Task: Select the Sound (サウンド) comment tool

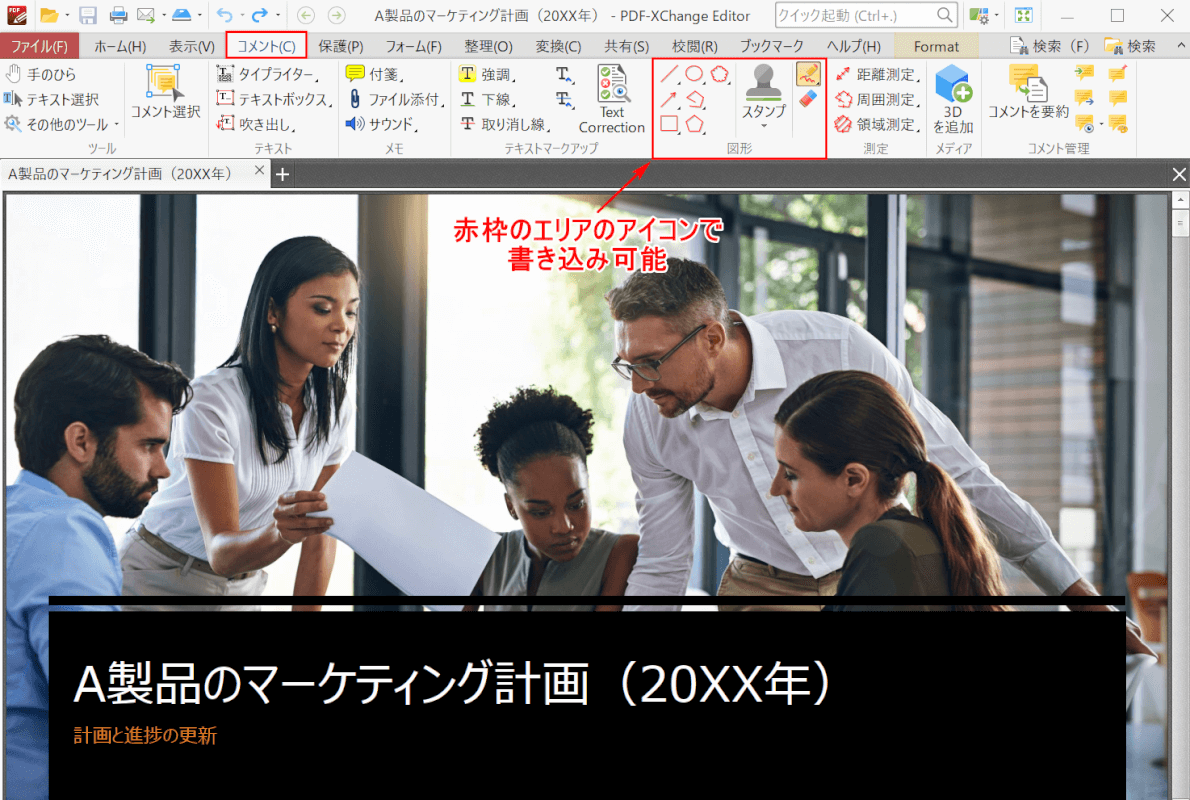Action: pyautogui.click(x=382, y=124)
